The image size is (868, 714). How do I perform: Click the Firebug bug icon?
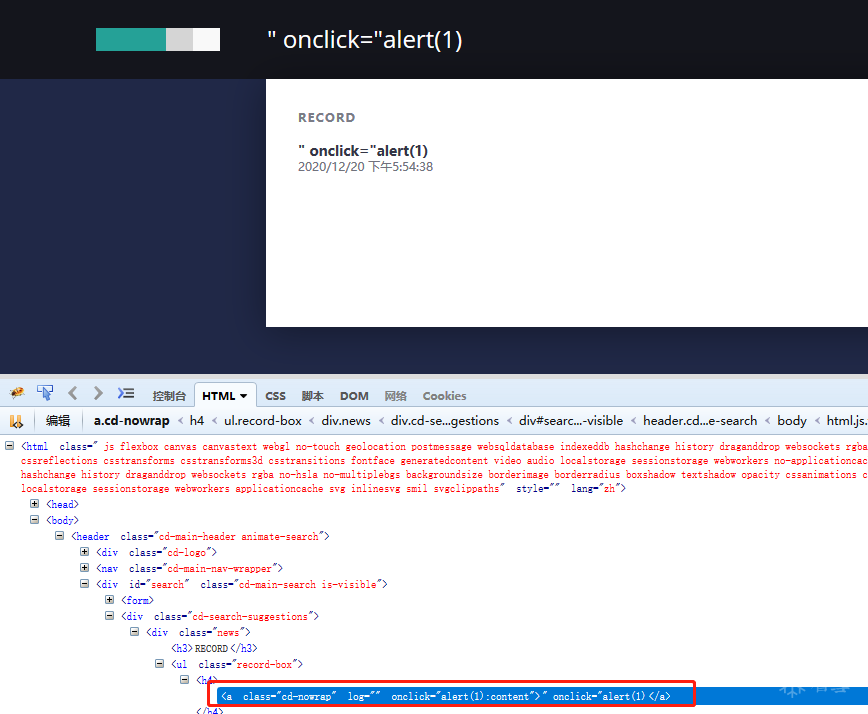[x=17, y=393]
